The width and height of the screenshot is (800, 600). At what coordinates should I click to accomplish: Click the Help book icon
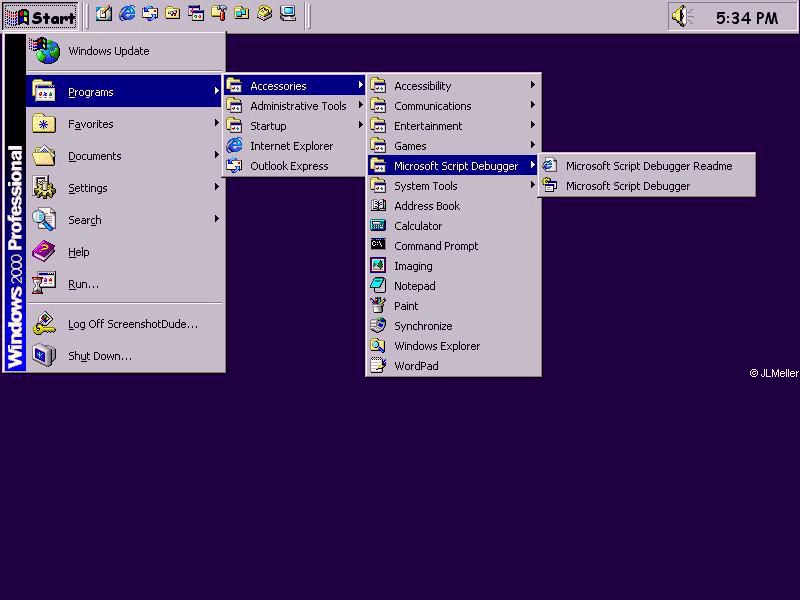click(44, 252)
